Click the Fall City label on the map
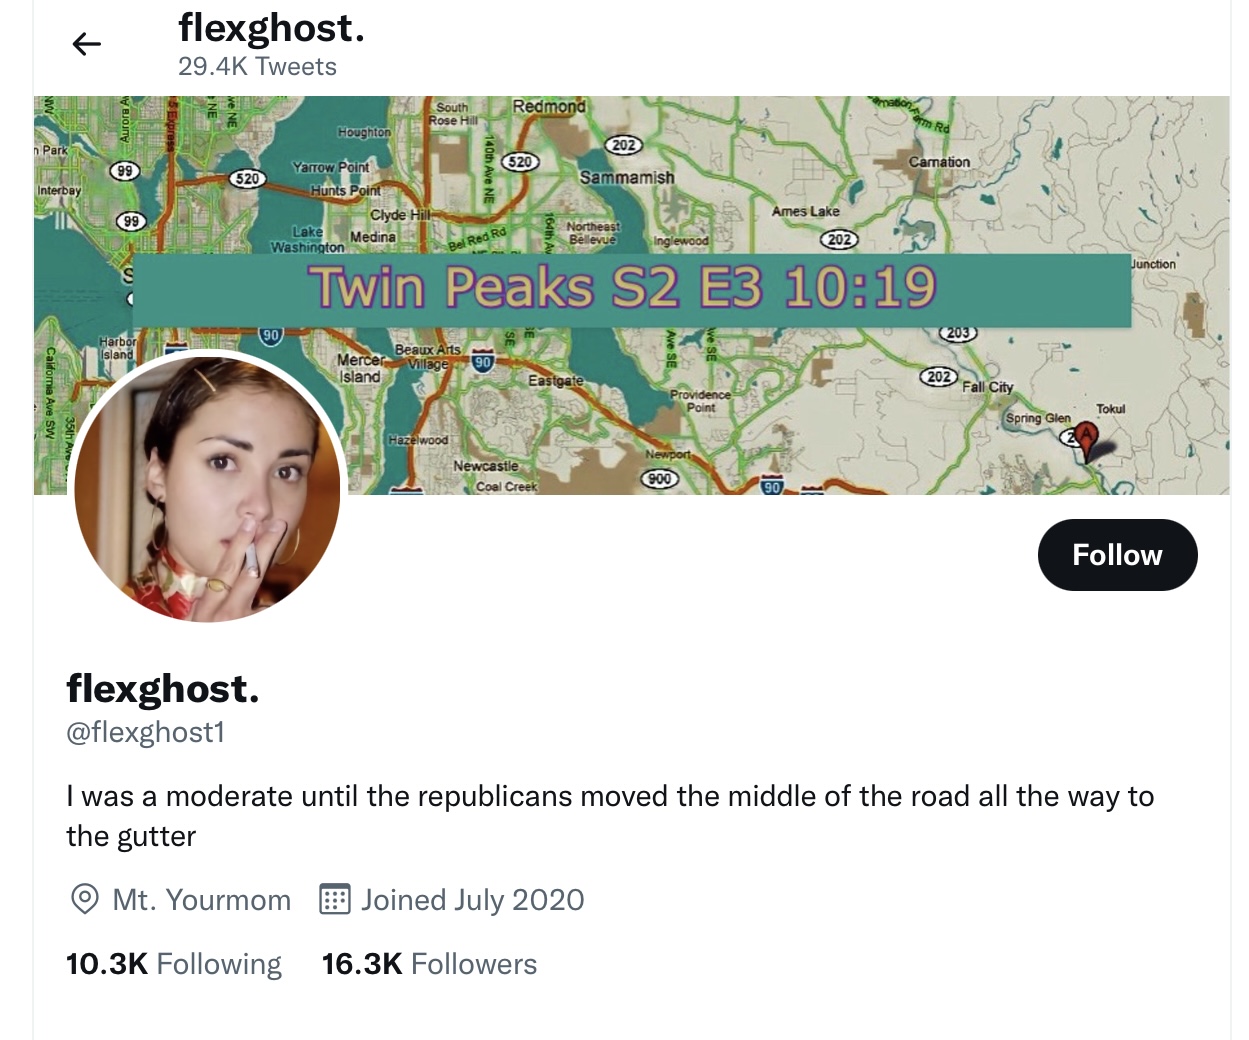The height and width of the screenshot is (1040, 1249). [988, 387]
